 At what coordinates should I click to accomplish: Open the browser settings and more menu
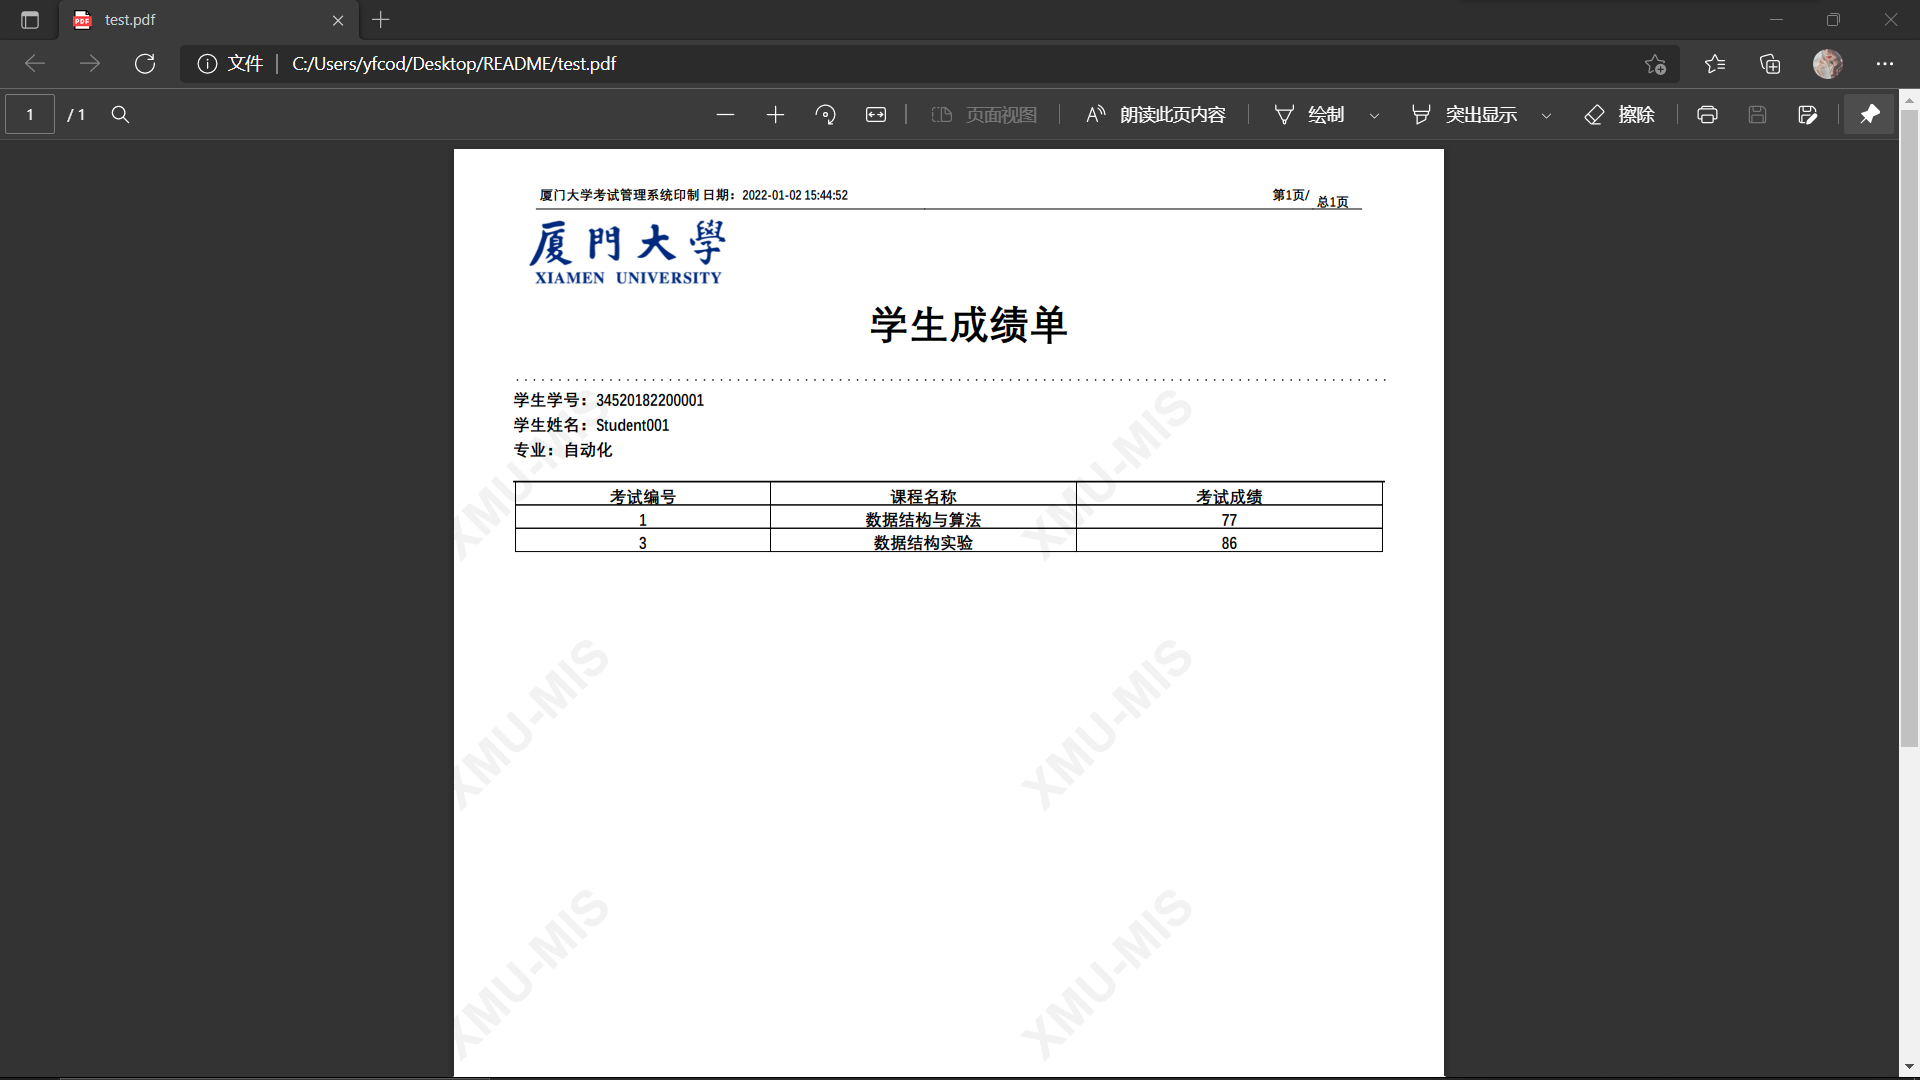[1885, 64]
